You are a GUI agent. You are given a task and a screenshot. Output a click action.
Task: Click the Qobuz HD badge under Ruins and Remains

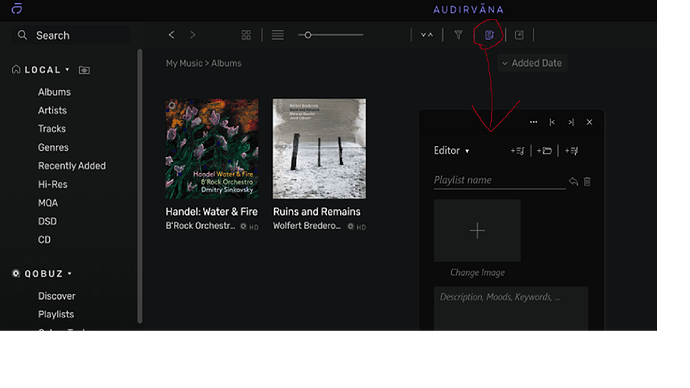click(x=356, y=227)
